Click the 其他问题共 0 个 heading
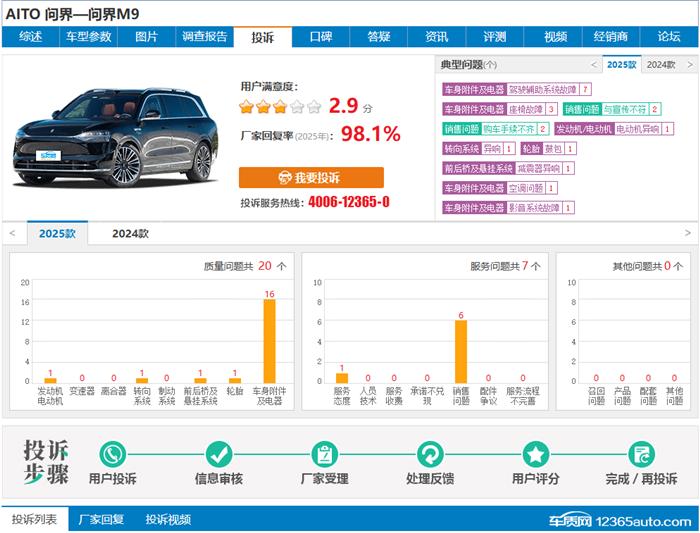The height and width of the screenshot is (533, 700). pos(648,266)
